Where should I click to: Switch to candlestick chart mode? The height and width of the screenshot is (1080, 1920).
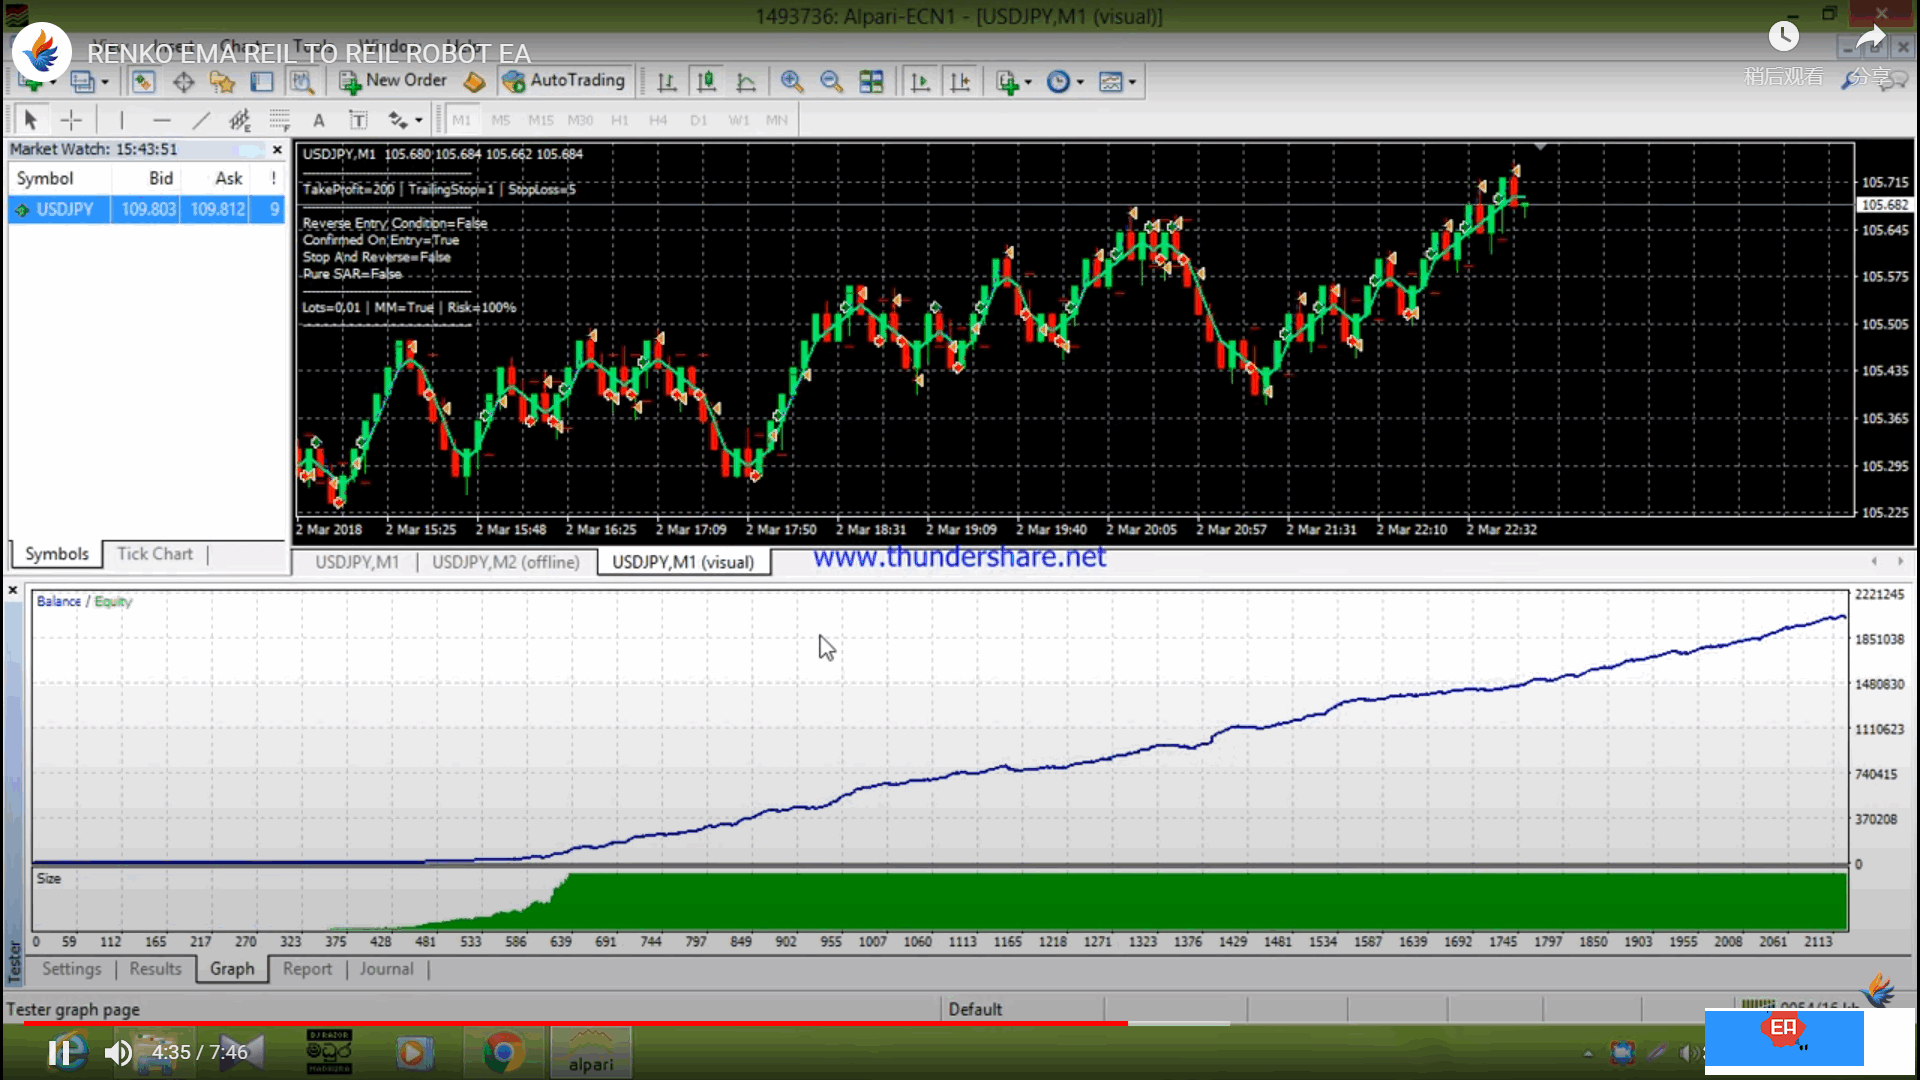[706, 82]
